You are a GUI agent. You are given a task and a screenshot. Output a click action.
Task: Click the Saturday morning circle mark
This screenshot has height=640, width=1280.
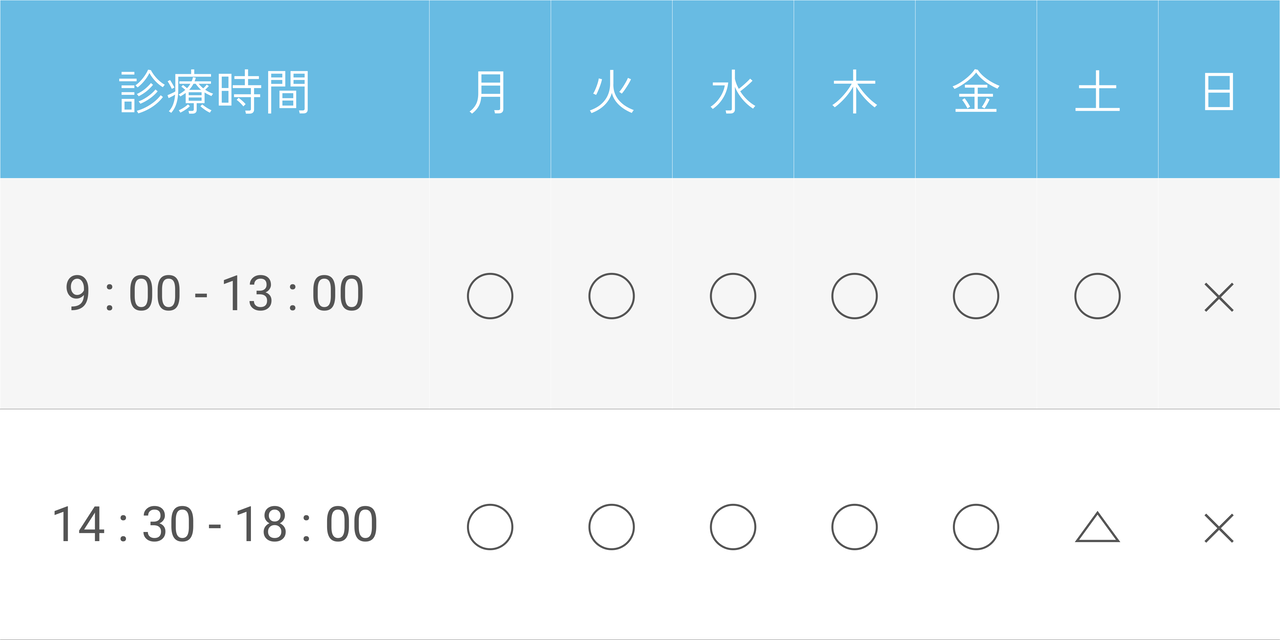(x=1097, y=296)
